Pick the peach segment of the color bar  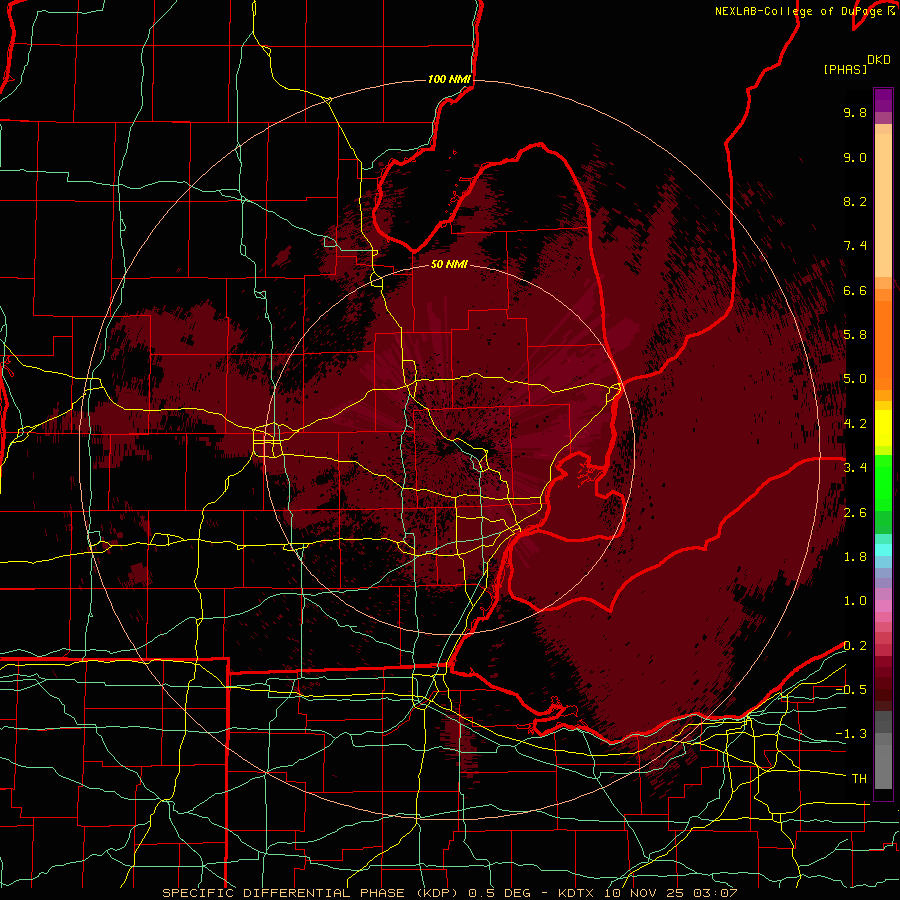click(883, 201)
